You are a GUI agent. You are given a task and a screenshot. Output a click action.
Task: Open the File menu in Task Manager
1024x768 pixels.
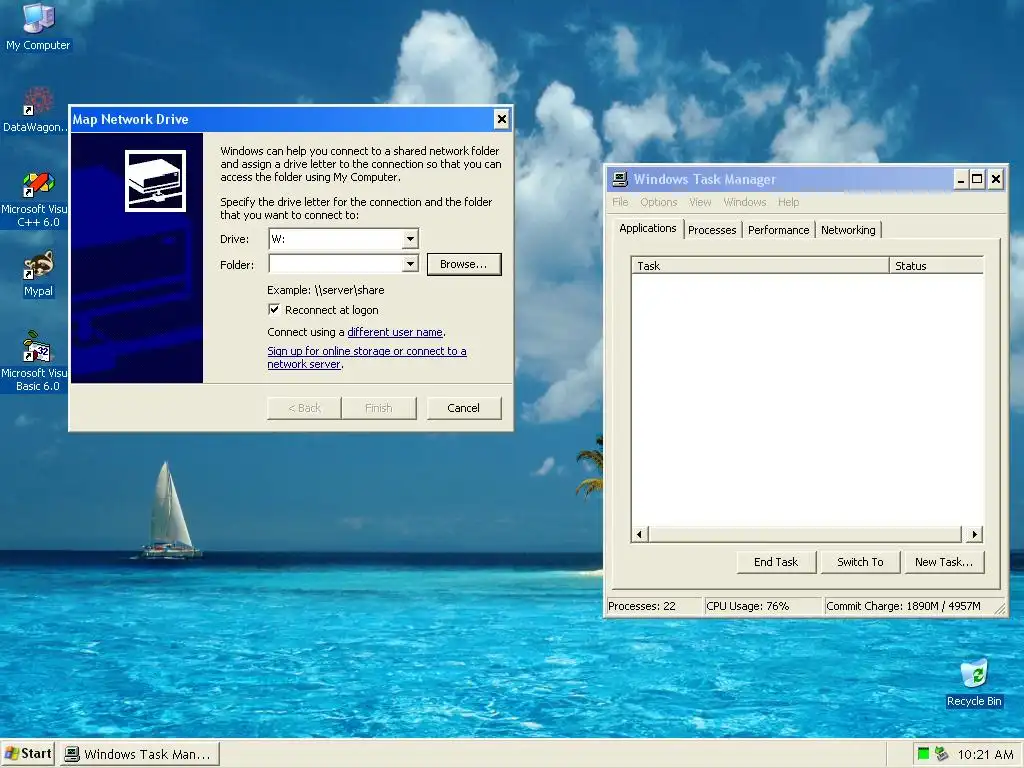[x=620, y=202]
